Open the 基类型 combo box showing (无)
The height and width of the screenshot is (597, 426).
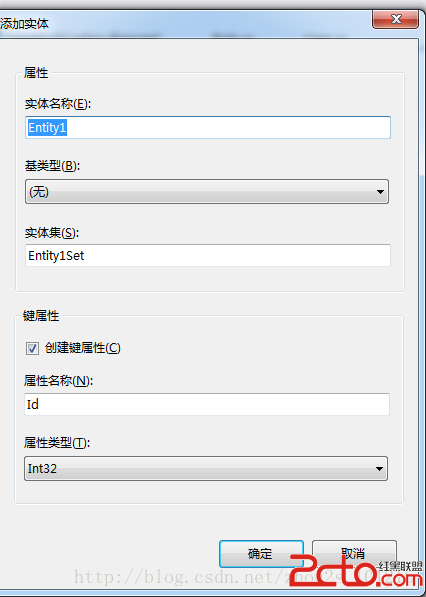(207, 192)
